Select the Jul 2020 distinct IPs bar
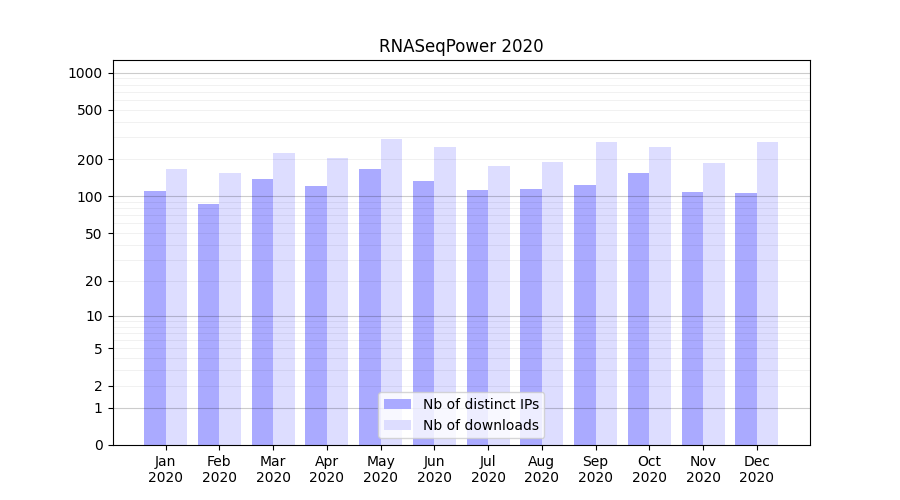Viewport: 900px width, 500px height. (x=477, y=317)
